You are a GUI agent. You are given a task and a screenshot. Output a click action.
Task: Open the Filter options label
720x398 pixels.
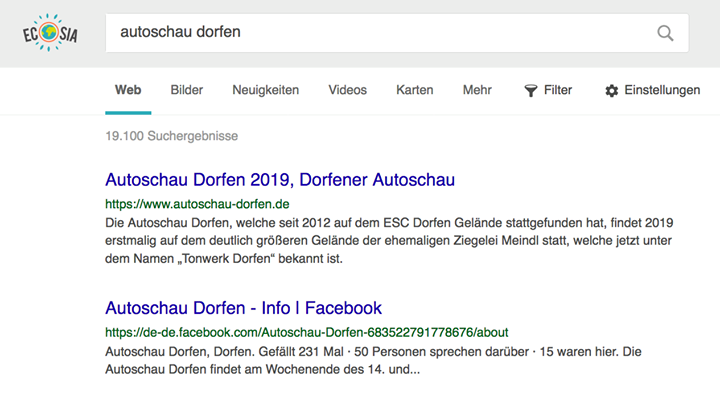(558, 90)
